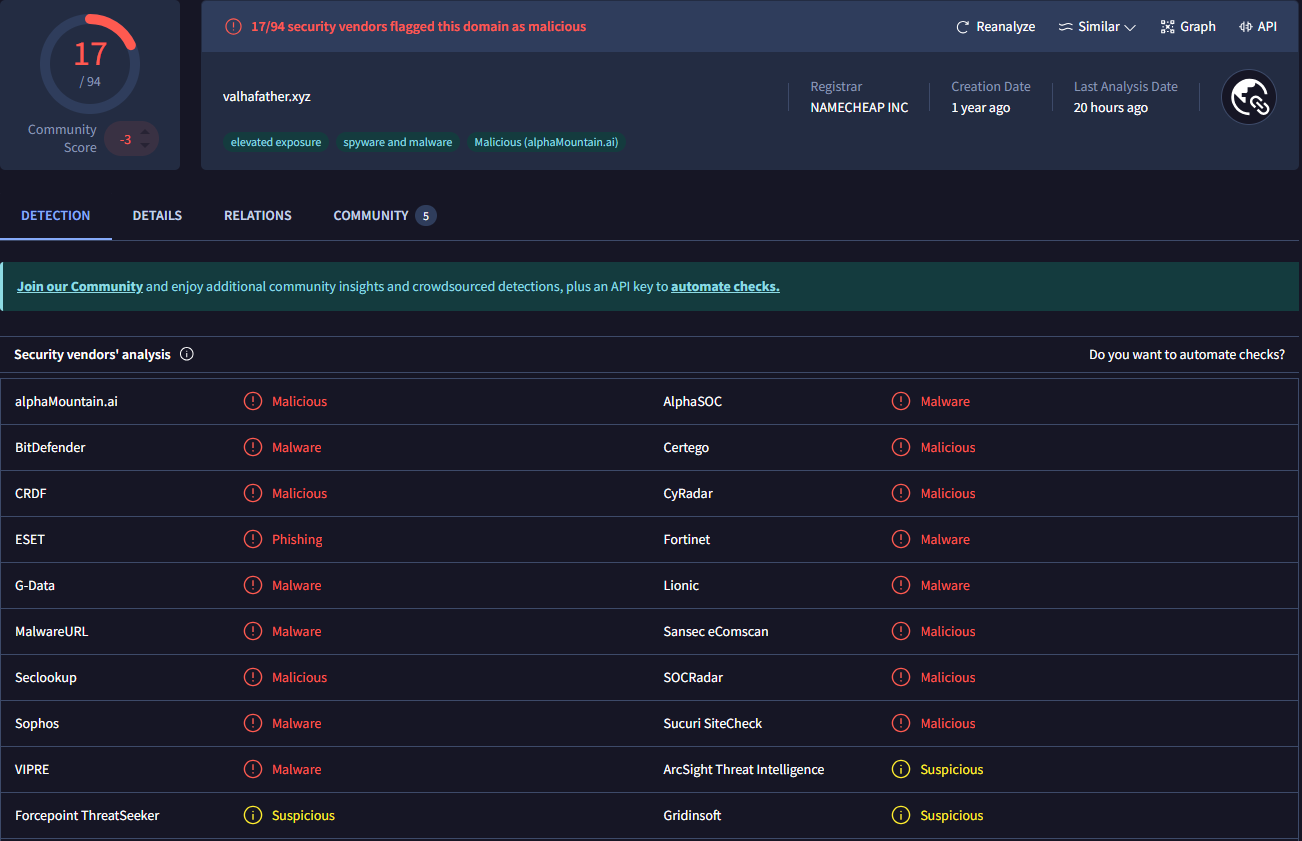Click the Certego malicious alert icon

tap(901, 447)
